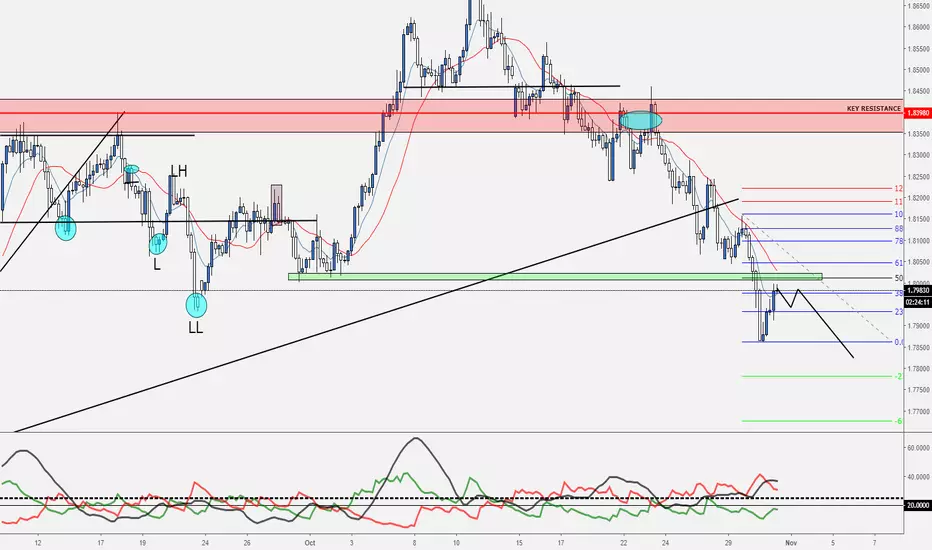Viewport: 932px width, 550px height.
Task: Click price axis value 1.78000
Action: (919, 369)
